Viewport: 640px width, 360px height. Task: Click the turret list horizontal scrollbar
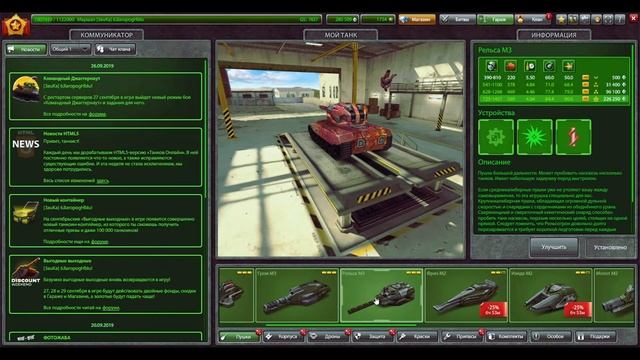[x=341, y=325]
